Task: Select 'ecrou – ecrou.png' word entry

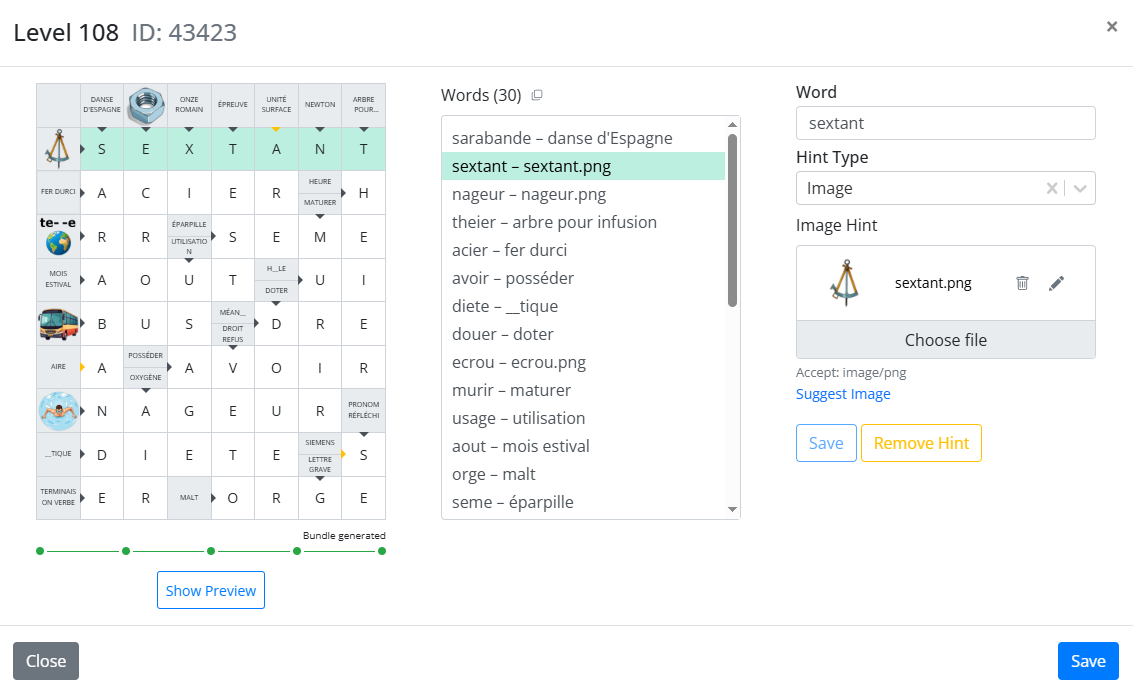Action: pyautogui.click(x=519, y=362)
